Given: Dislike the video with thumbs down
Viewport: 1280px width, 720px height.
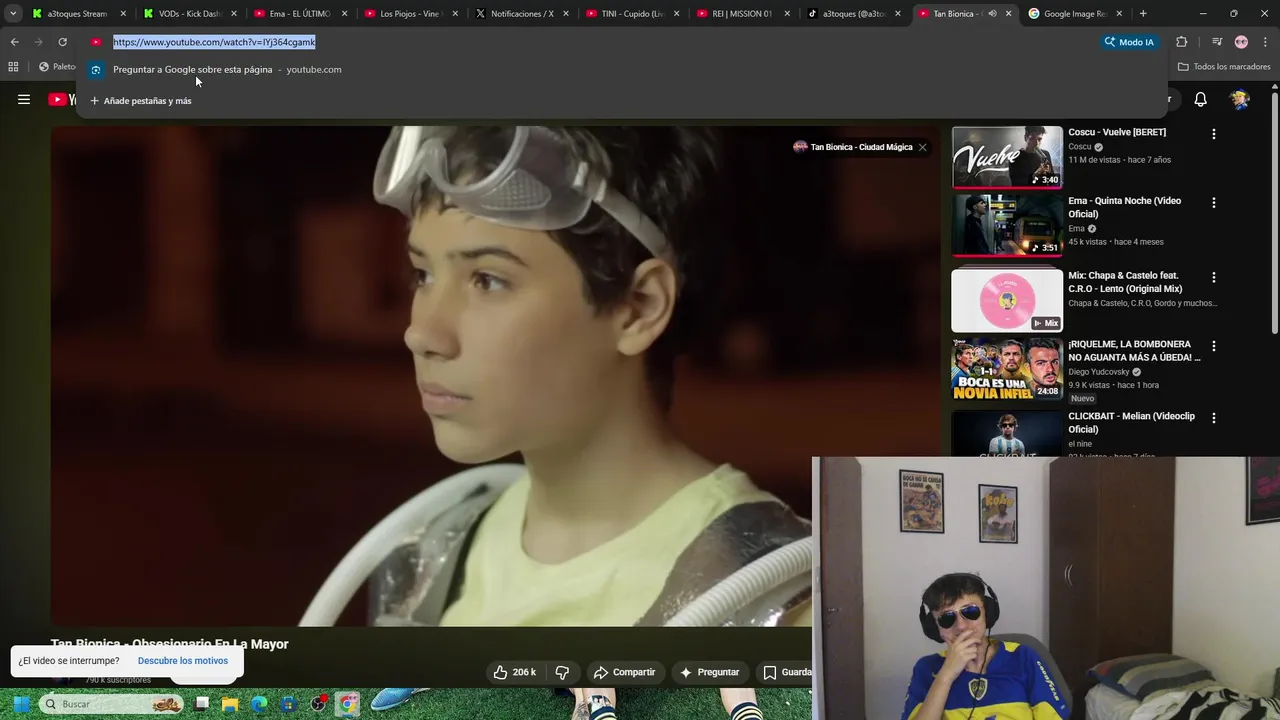Looking at the screenshot, I should click(562, 672).
